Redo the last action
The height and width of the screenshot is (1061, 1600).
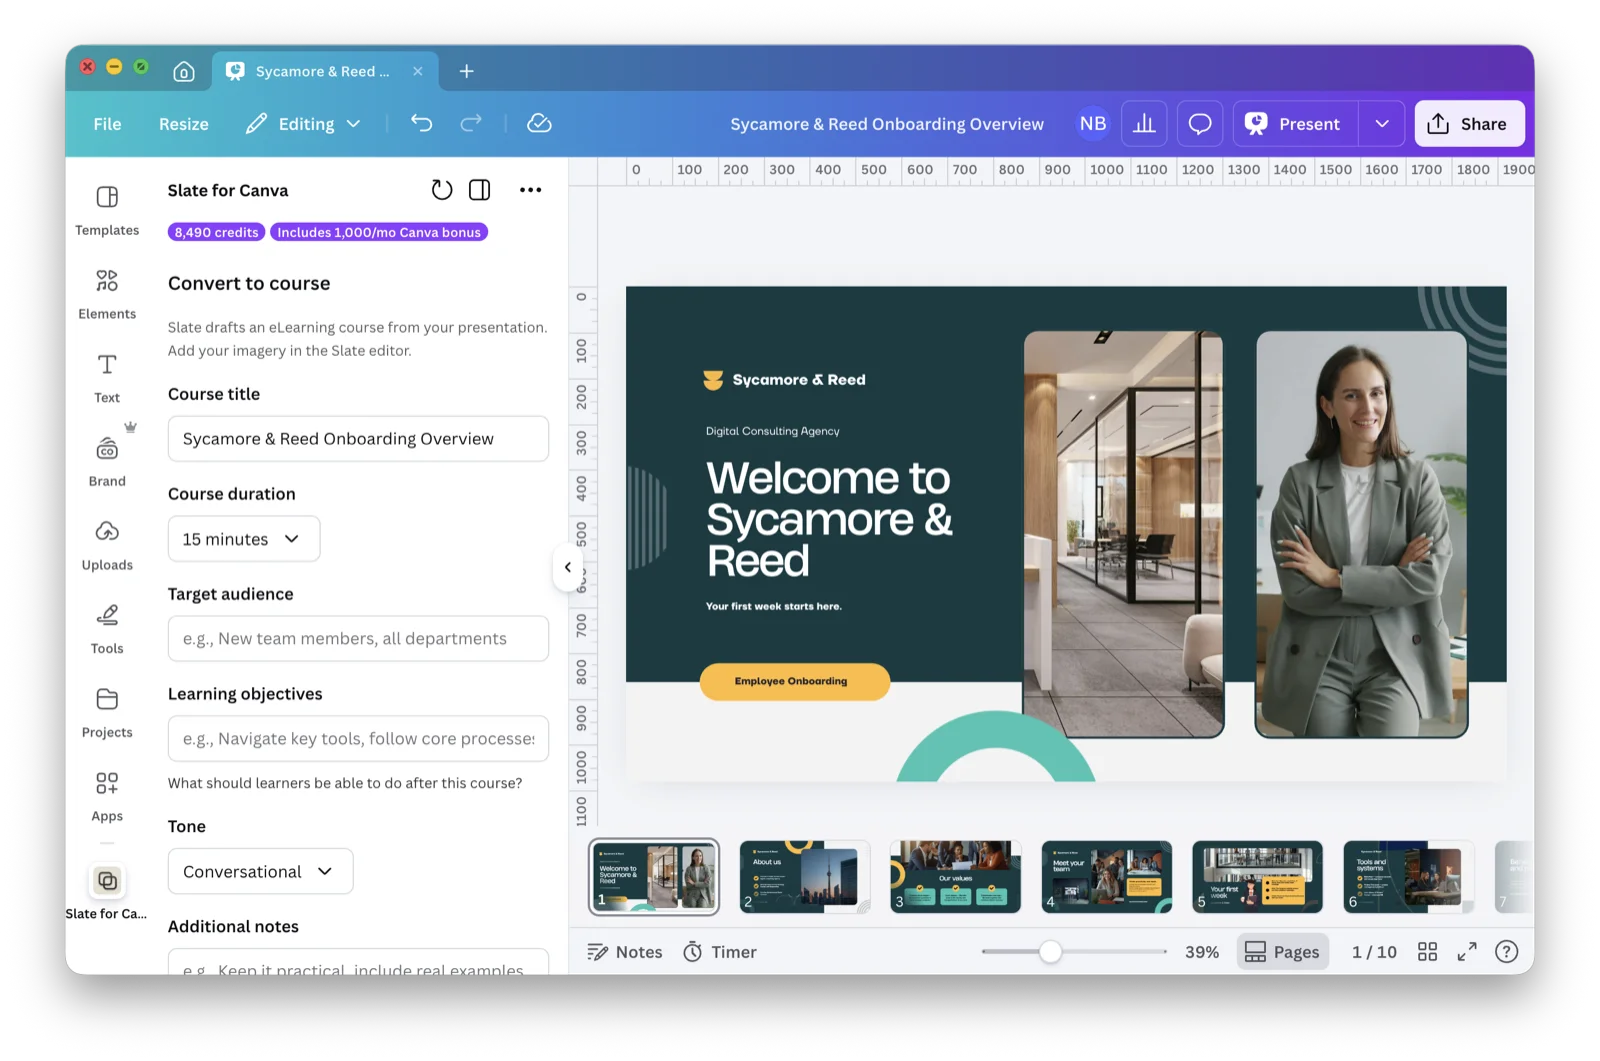(471, 123)
